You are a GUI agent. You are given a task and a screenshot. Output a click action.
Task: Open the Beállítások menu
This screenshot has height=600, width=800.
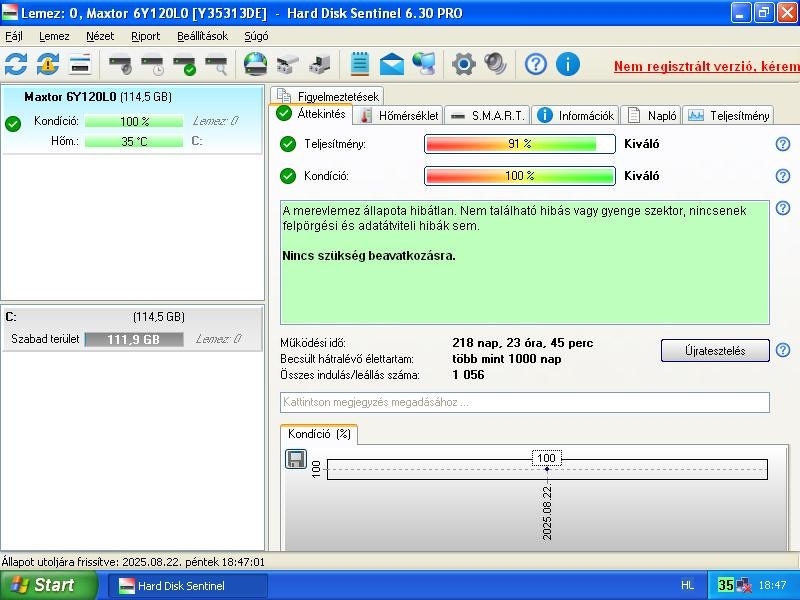[203, 36]
